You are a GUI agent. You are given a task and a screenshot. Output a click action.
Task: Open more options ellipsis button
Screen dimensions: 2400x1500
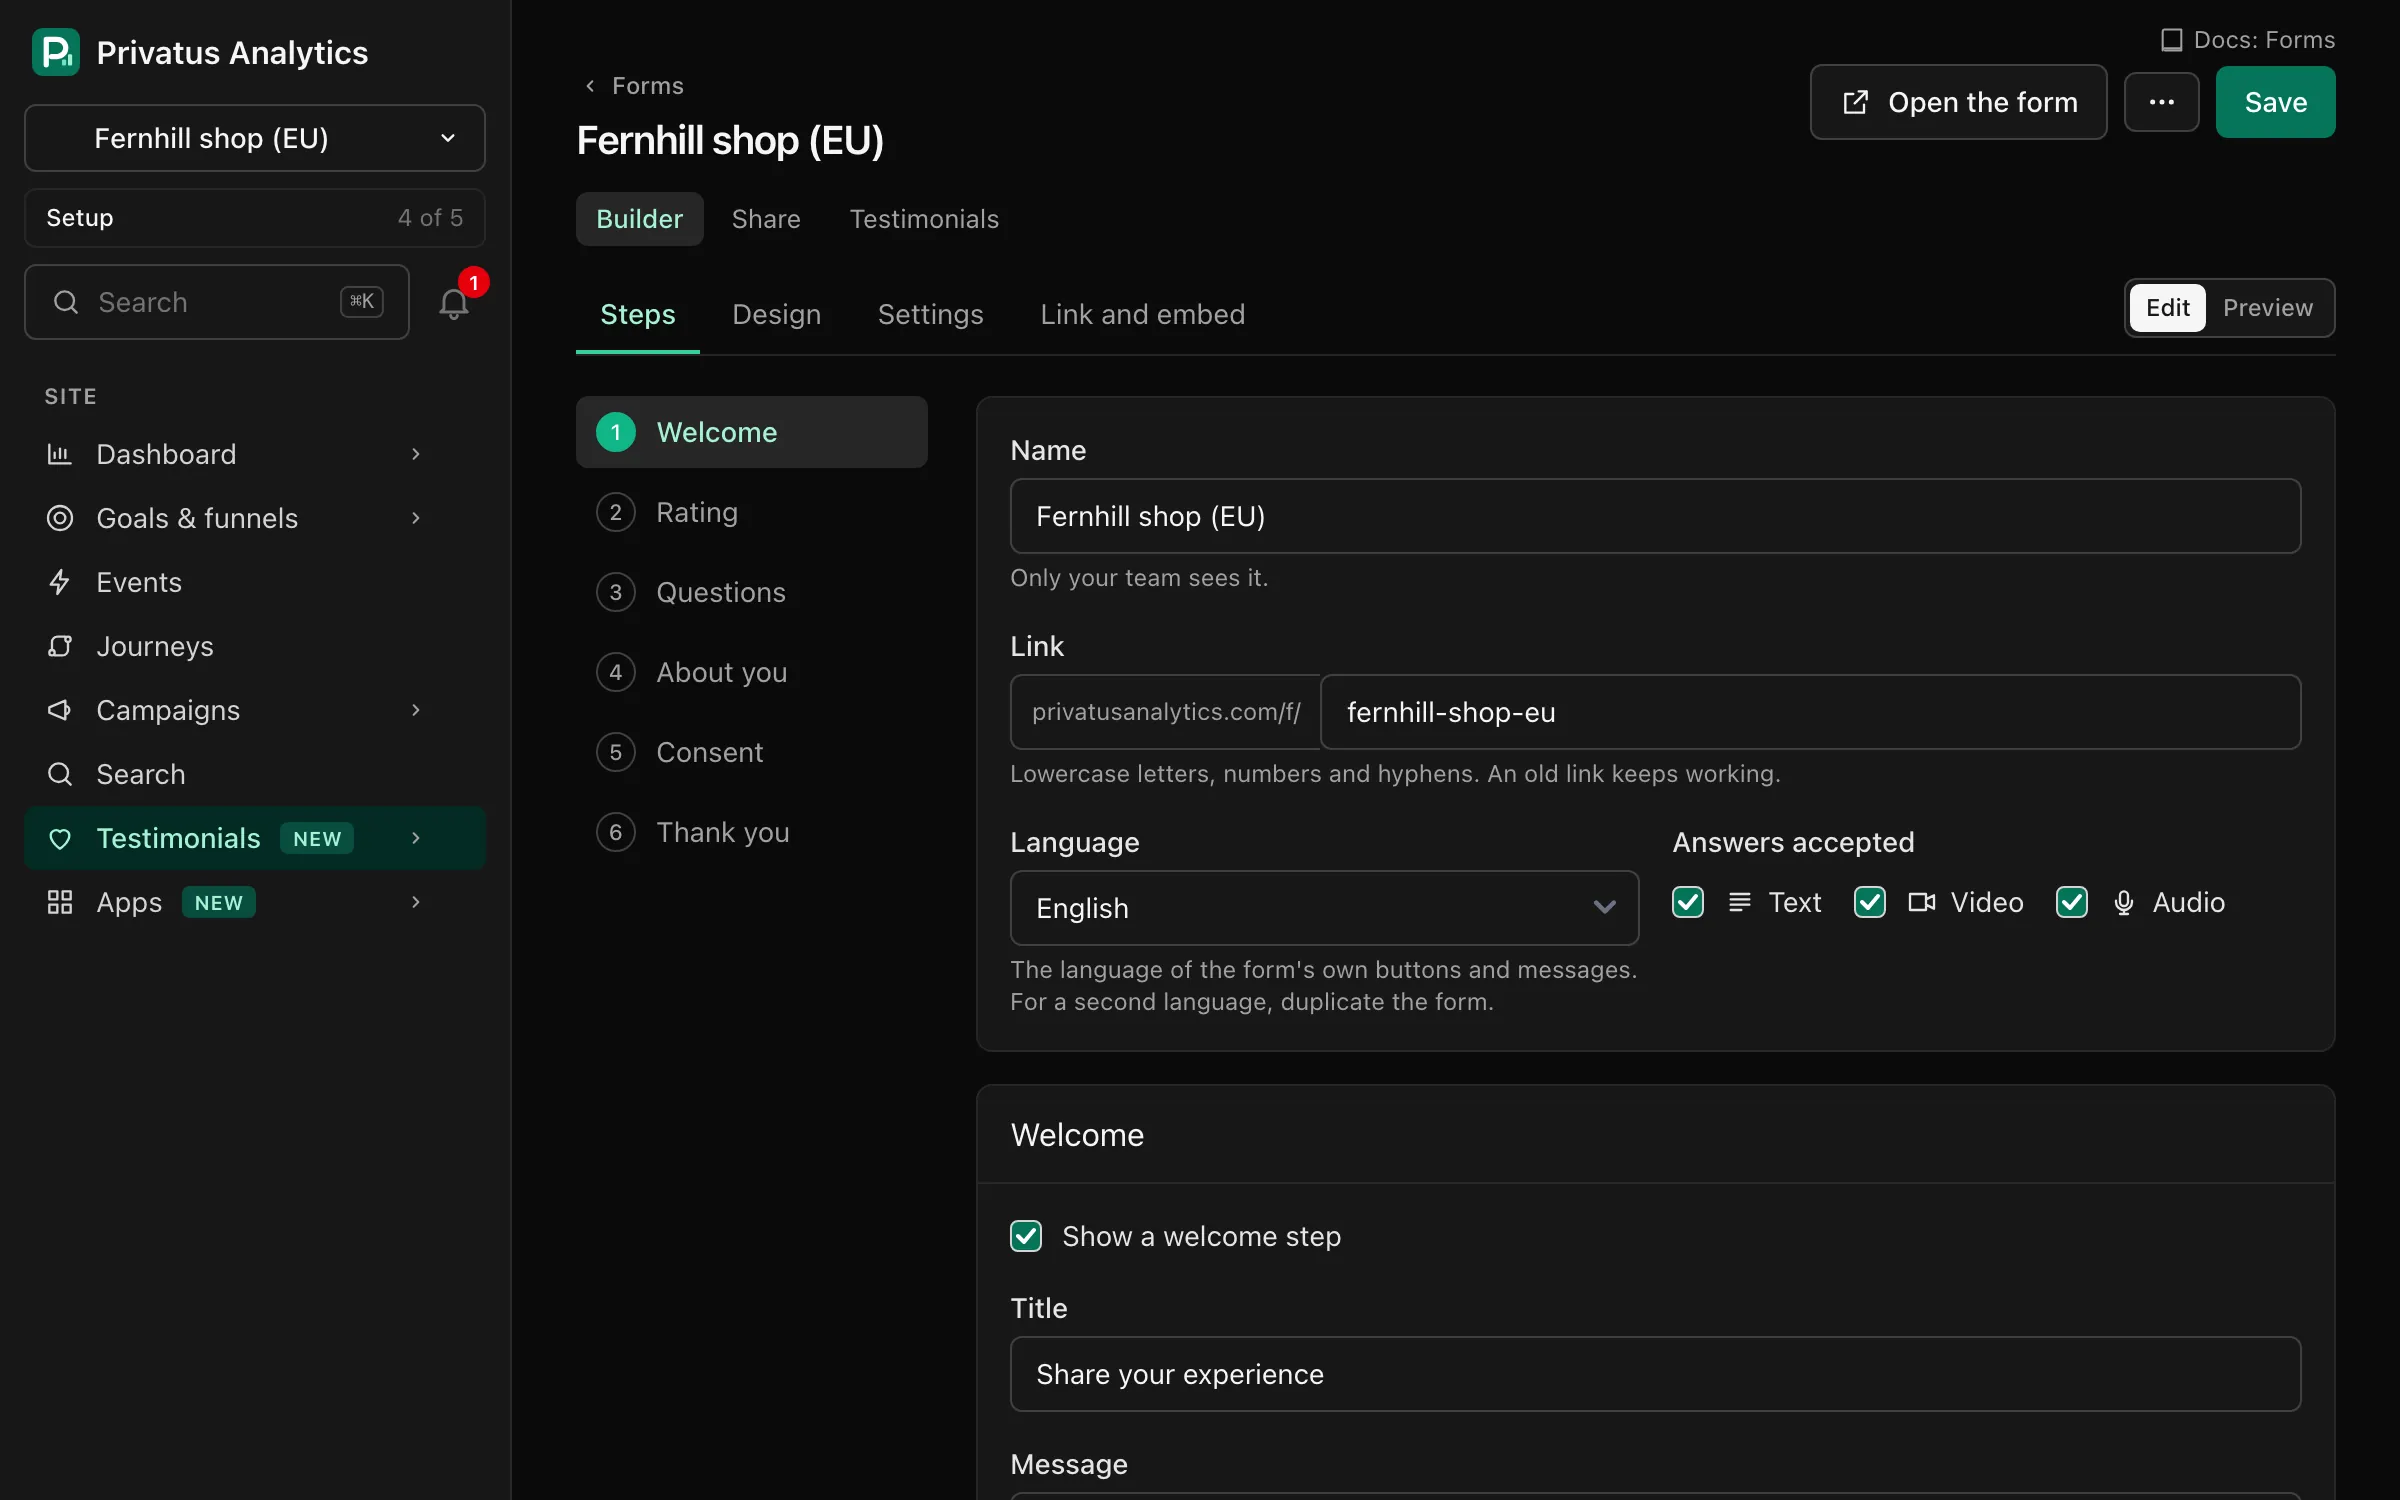click(2161, 102)
